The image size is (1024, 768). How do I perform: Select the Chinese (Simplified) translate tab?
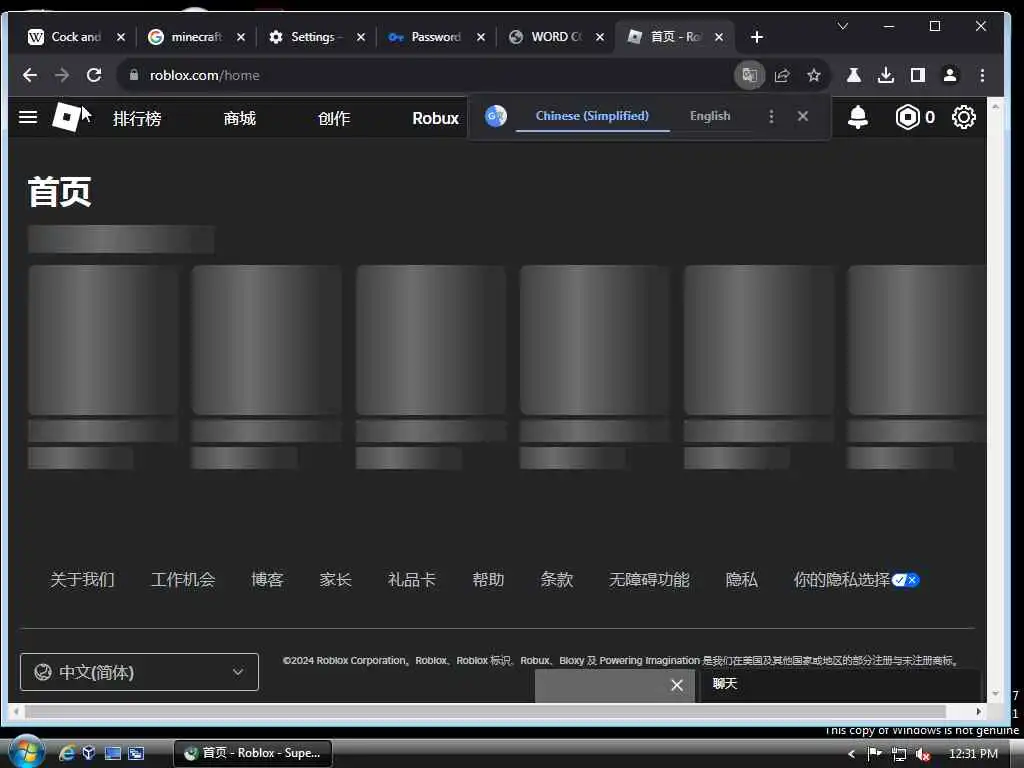[592, 116]
